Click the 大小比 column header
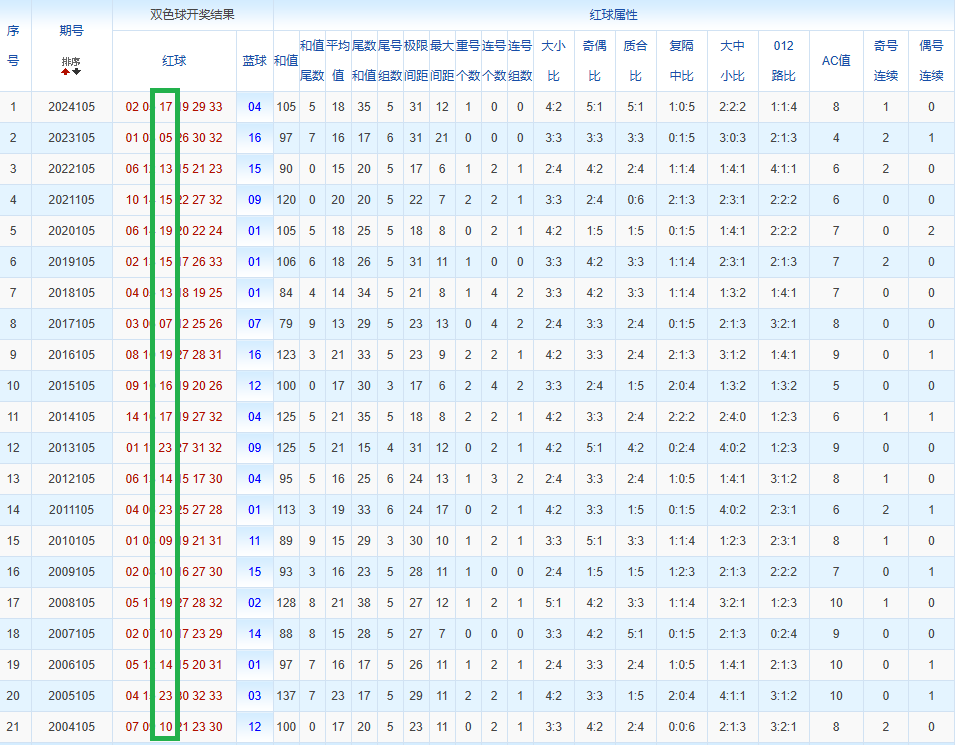The width and height of the screenshot is (955, 745). click(x=554, y=60)
